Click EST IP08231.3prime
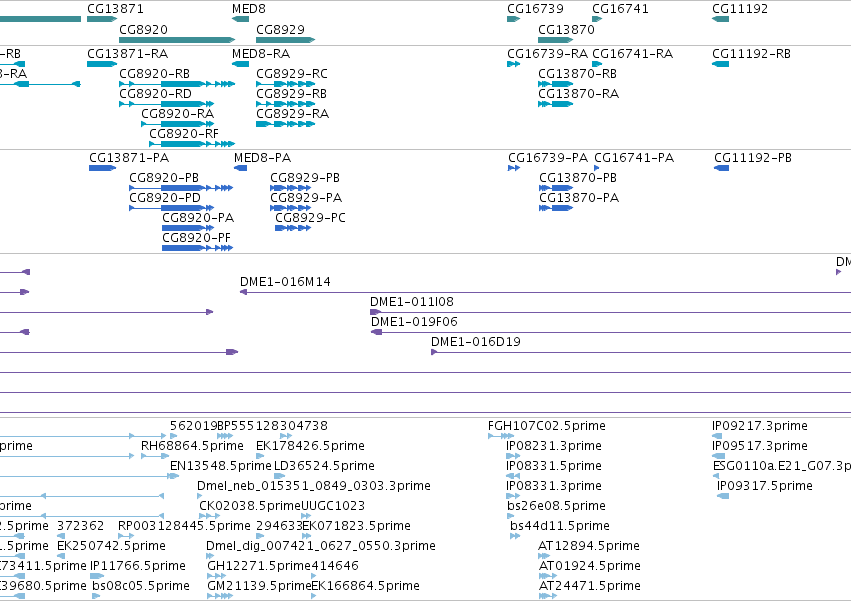851x601 pixels. 554,446
